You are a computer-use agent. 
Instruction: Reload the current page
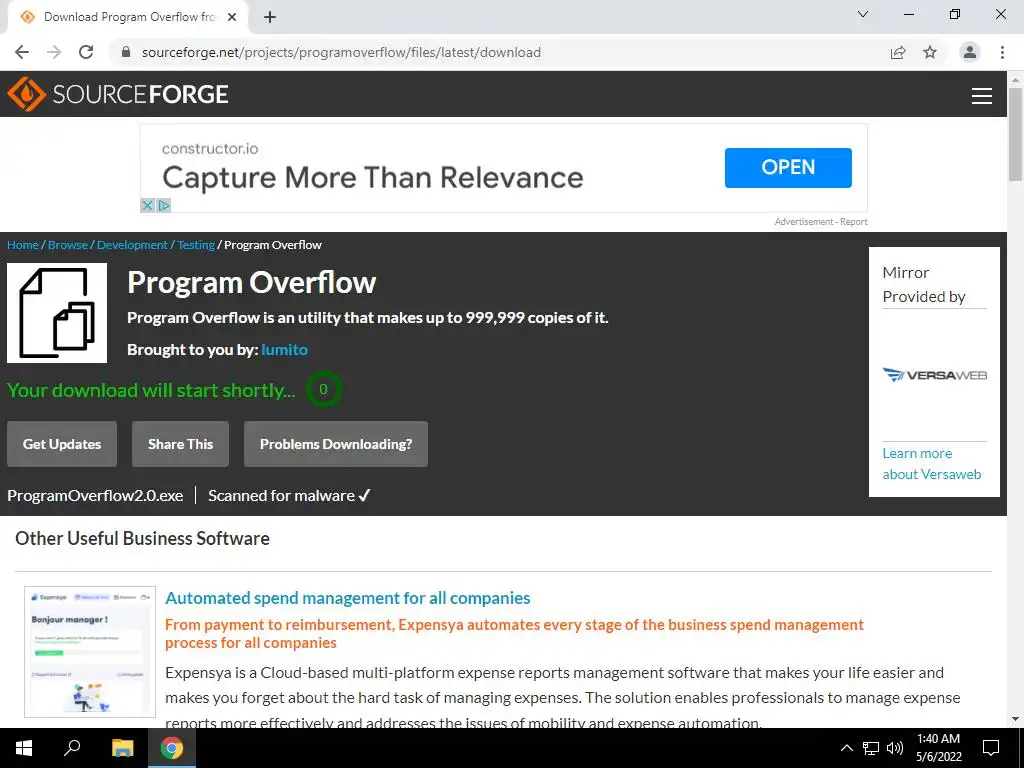pyautogui.click(x=86, y=52)
